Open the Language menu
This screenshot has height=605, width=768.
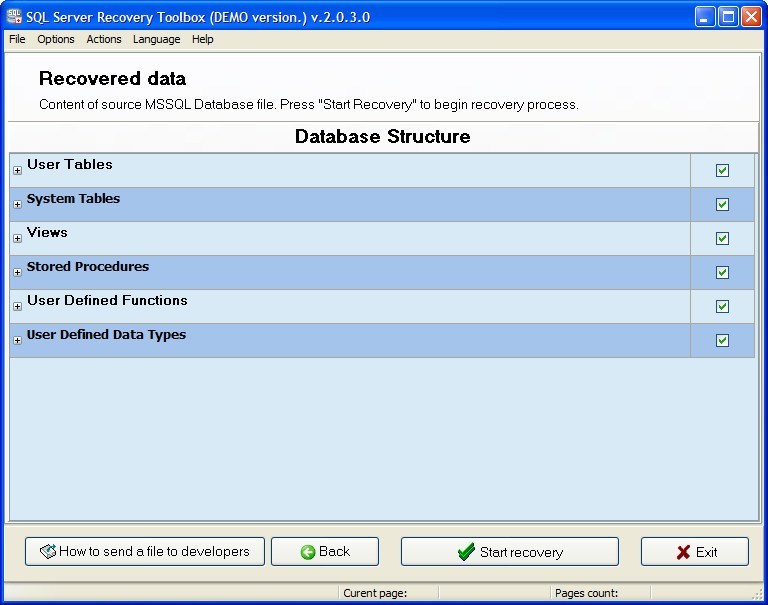(157, 39)
